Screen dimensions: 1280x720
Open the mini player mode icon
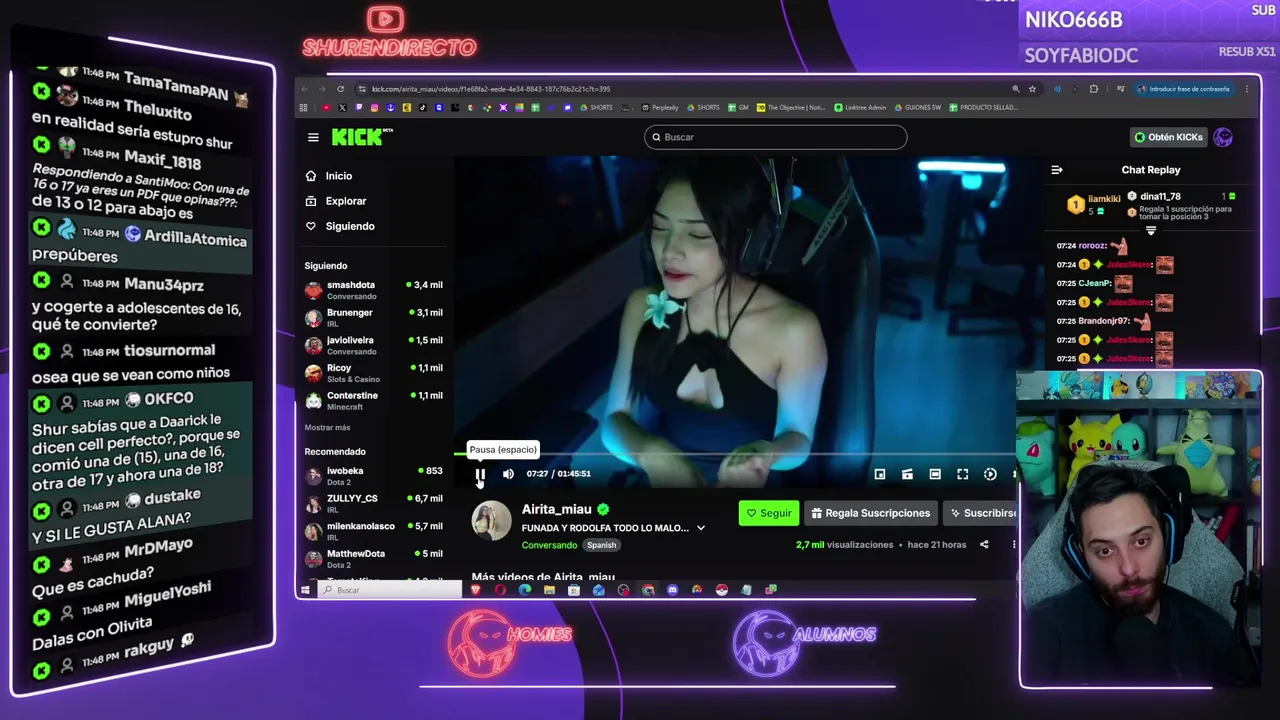(879, 474)
